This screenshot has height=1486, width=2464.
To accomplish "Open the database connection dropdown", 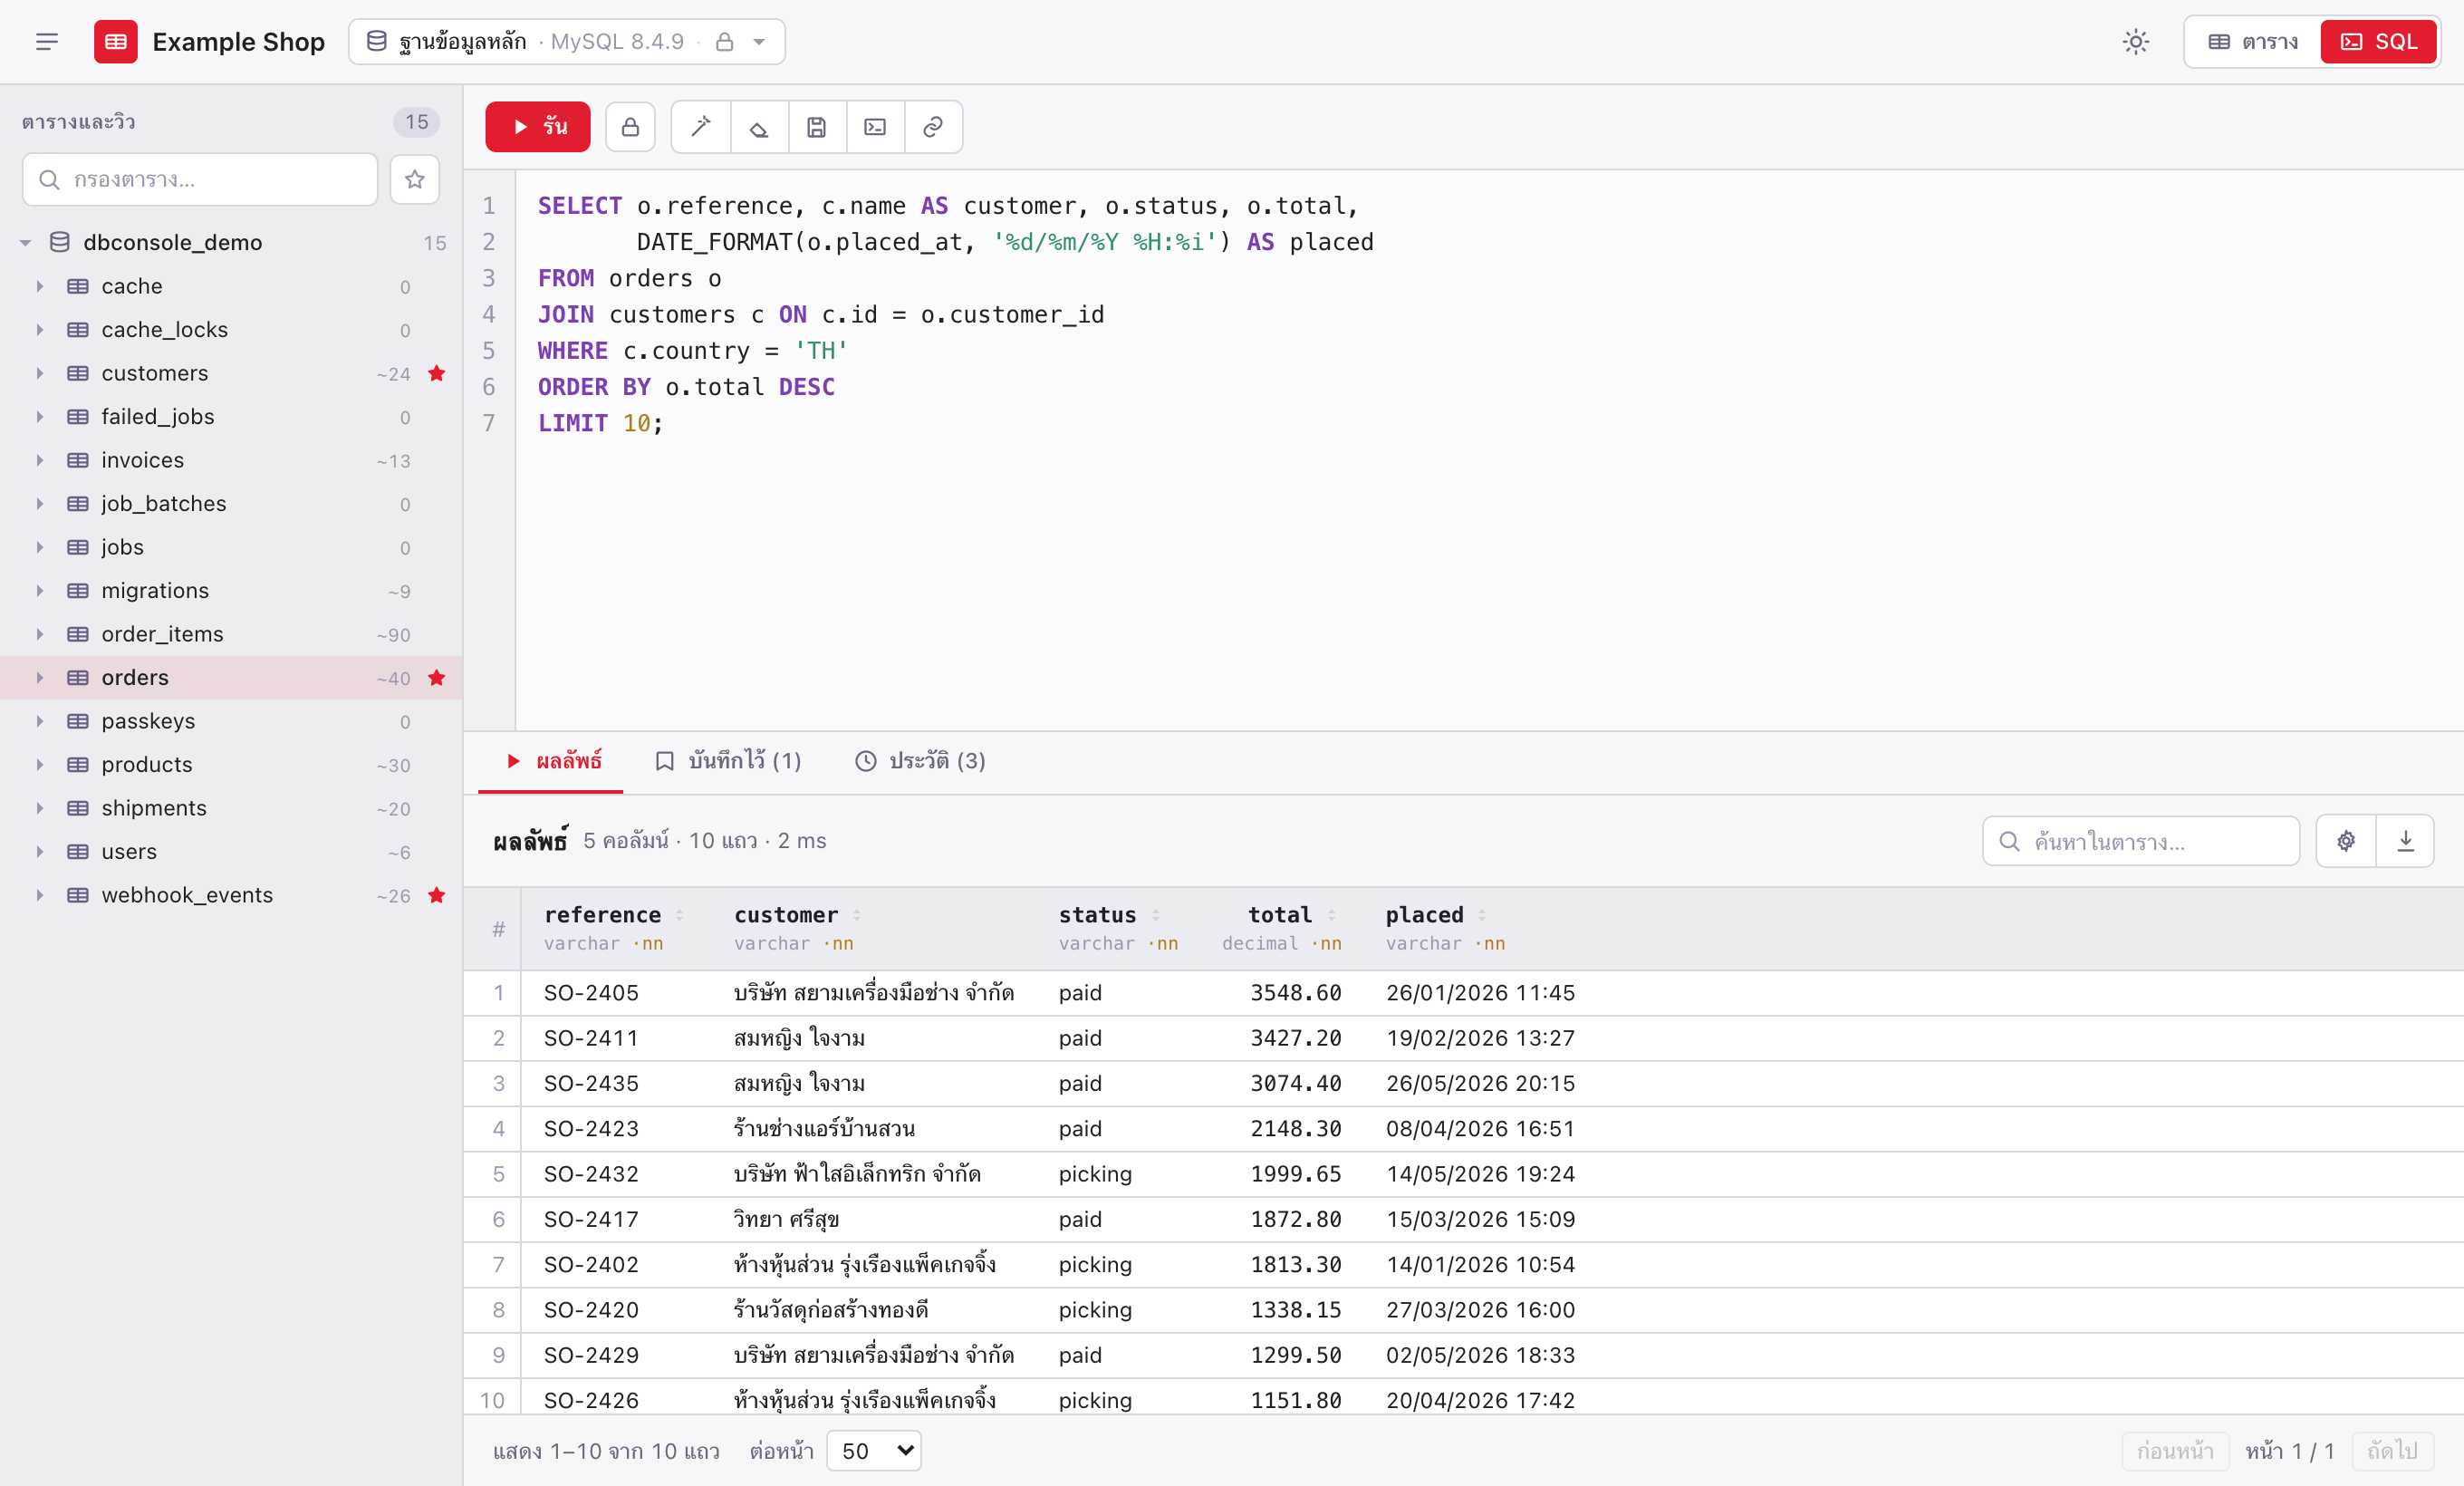I will coord(567,42).
